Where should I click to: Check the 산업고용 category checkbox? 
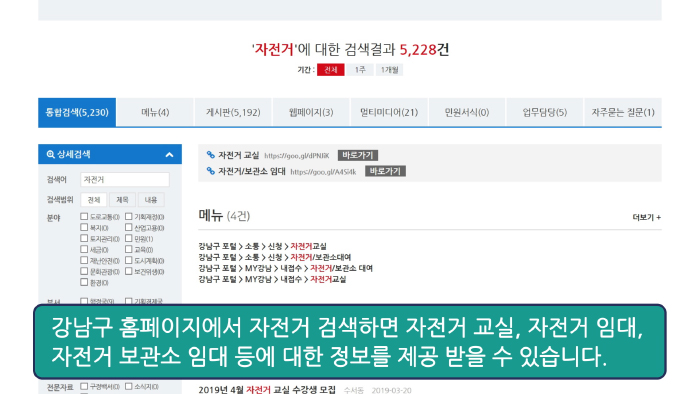click(x=129, y=228)
